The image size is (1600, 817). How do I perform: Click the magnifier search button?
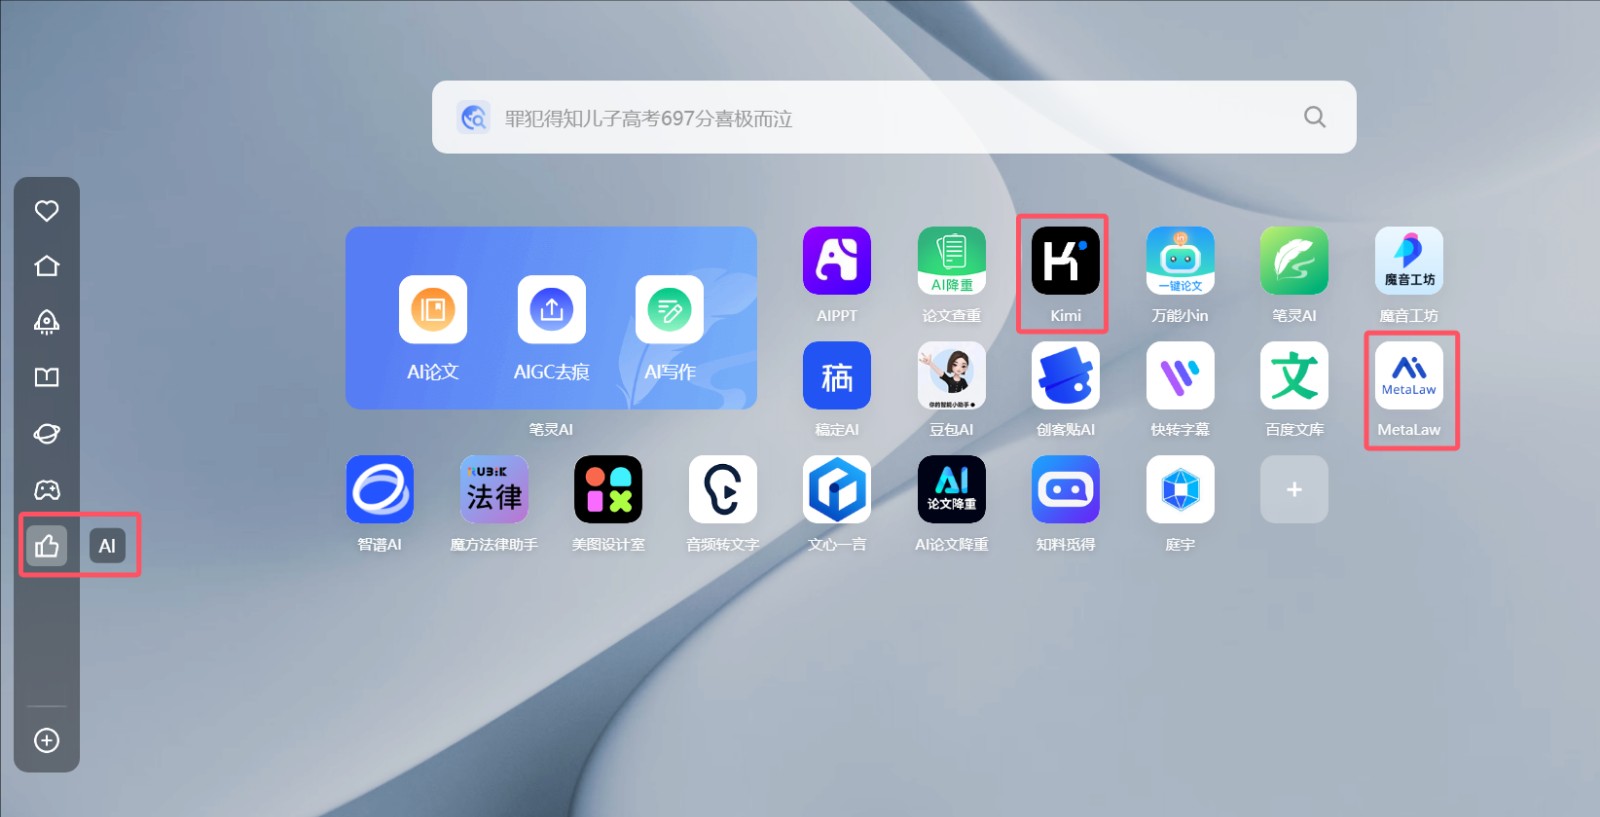pos(1315,117)
